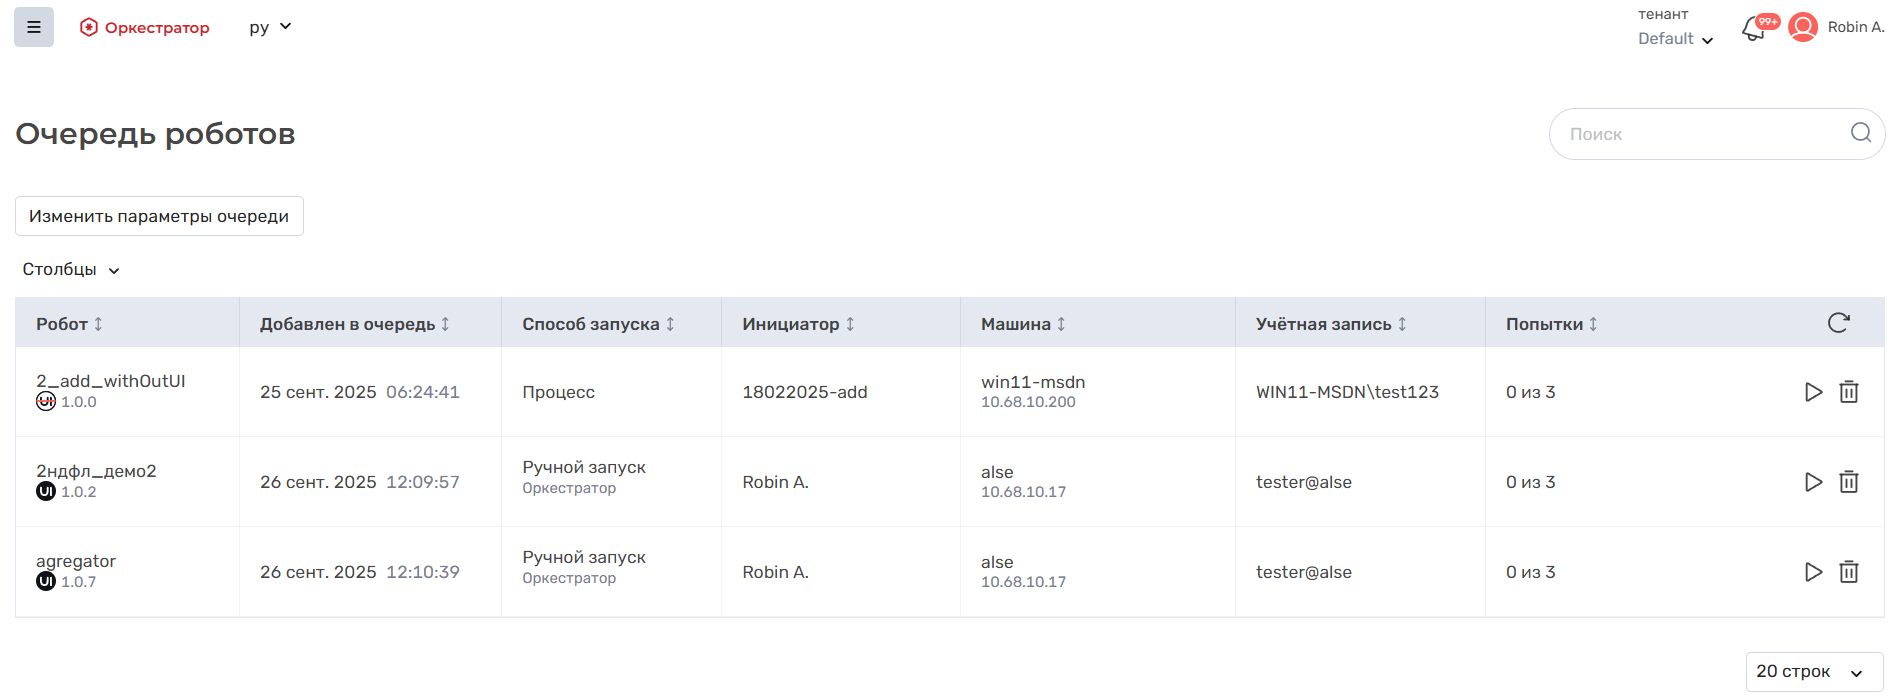Change the 20 строк rows-per-page selector
1896x698 pixels.
(x=1813, y=672)
